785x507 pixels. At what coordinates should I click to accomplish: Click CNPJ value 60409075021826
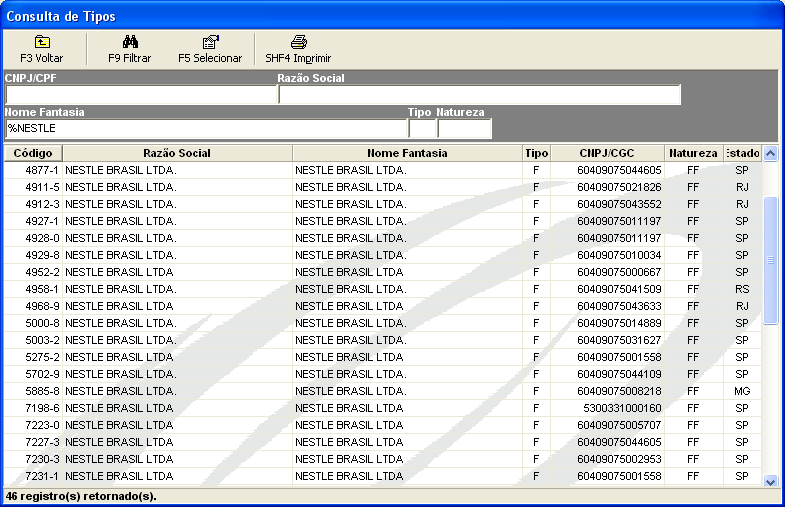click(619, 187)
